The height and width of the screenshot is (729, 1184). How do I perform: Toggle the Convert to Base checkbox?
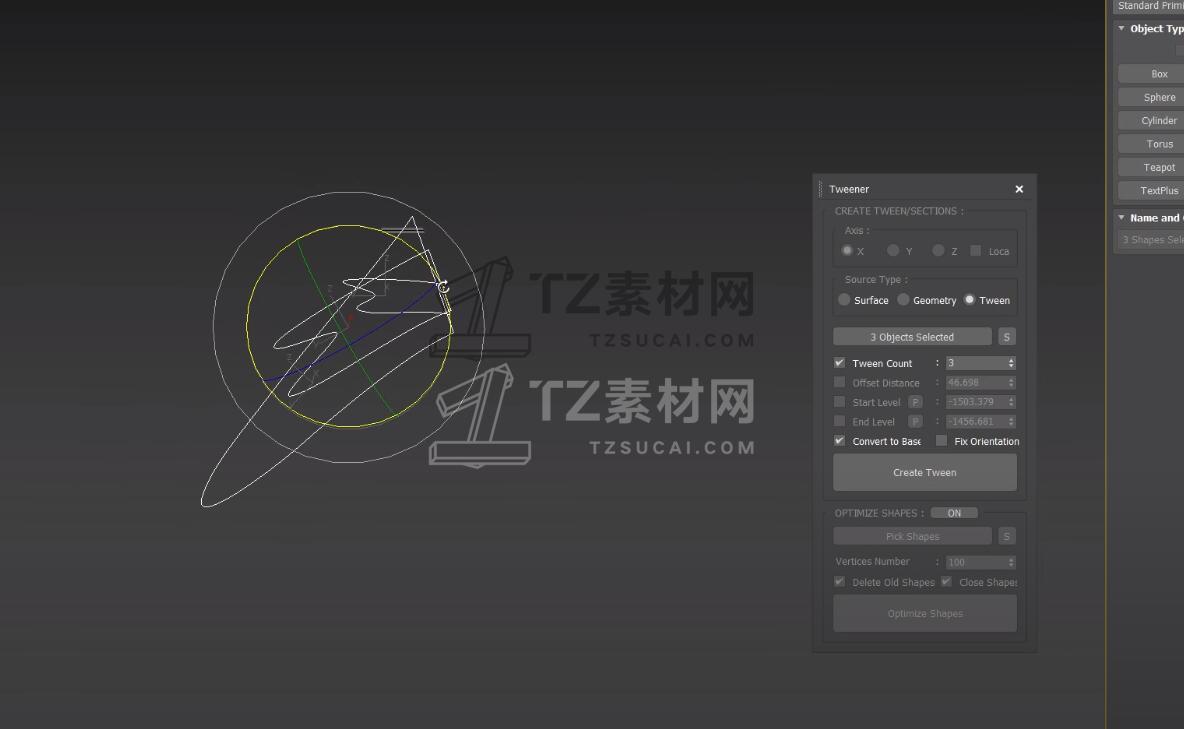click(x=839, y=440)
